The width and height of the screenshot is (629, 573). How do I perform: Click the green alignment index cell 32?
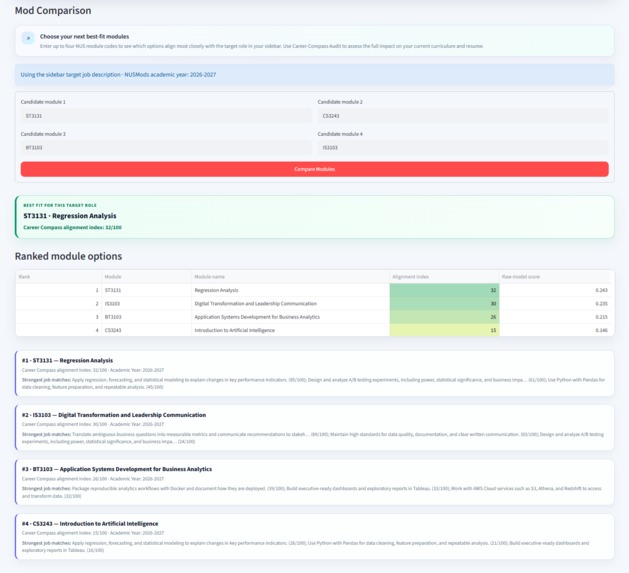coord(444,290)
